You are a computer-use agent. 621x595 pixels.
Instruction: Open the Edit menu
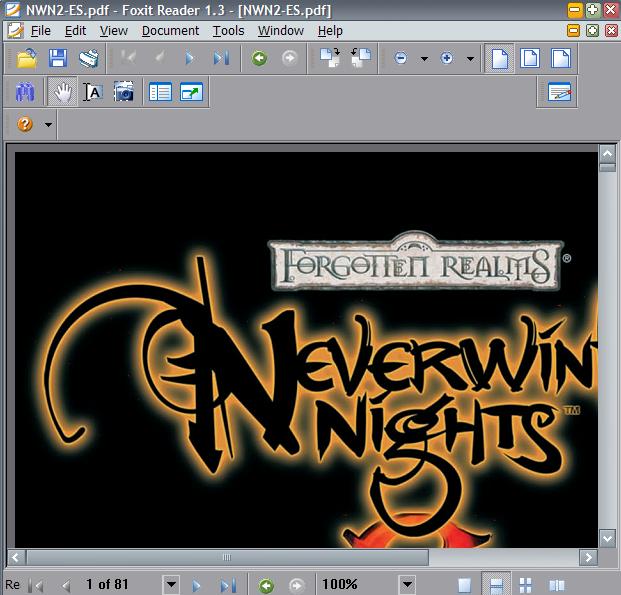coord(75,31)
